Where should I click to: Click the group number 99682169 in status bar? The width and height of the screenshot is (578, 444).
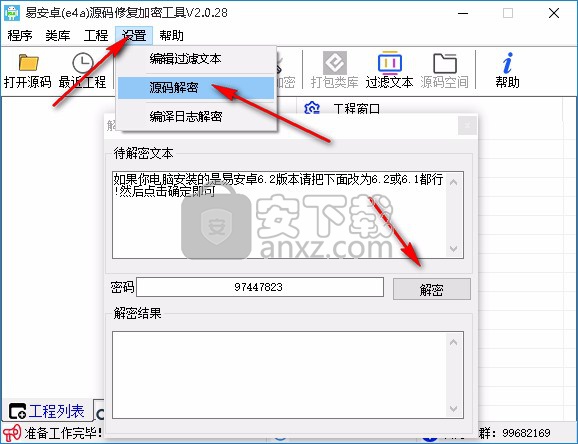point(526,433)
